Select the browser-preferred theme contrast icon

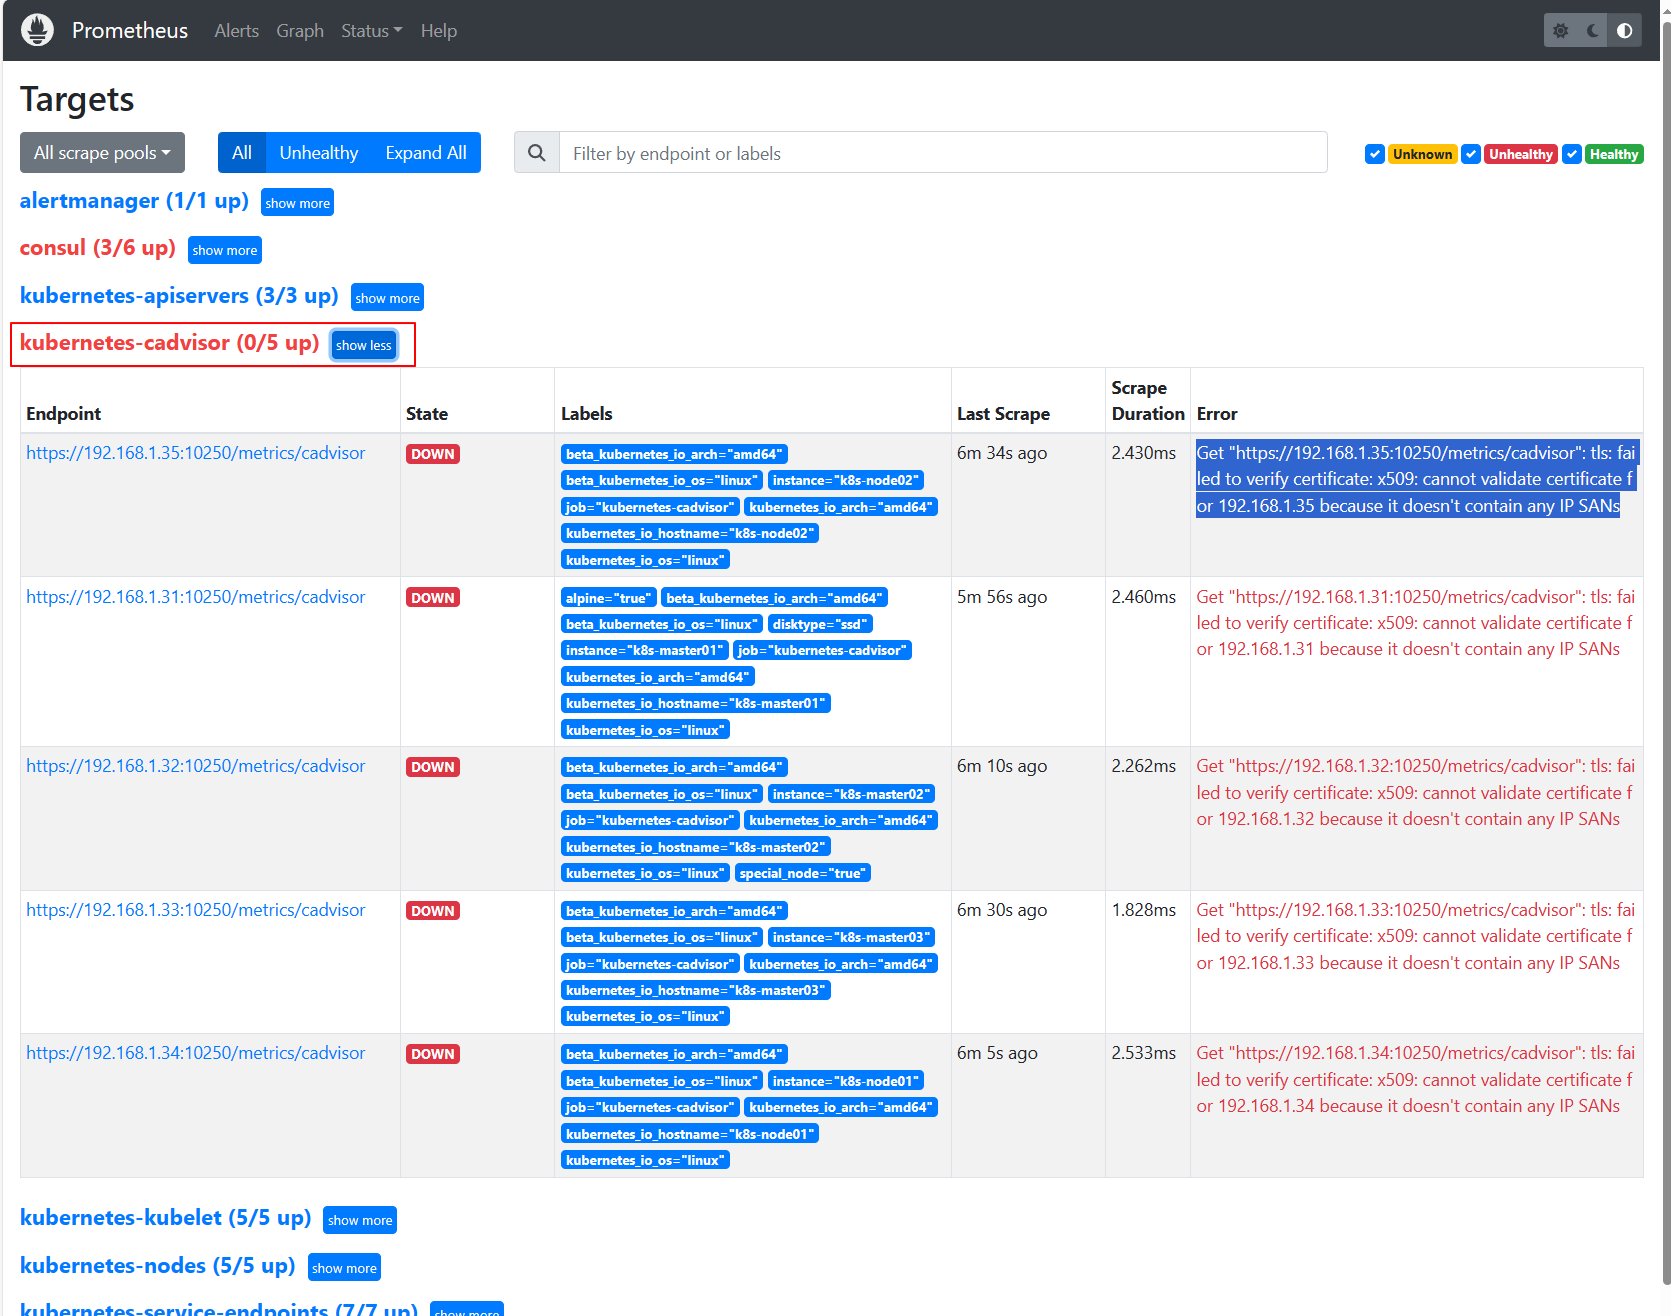click(x=1624, y=31)
